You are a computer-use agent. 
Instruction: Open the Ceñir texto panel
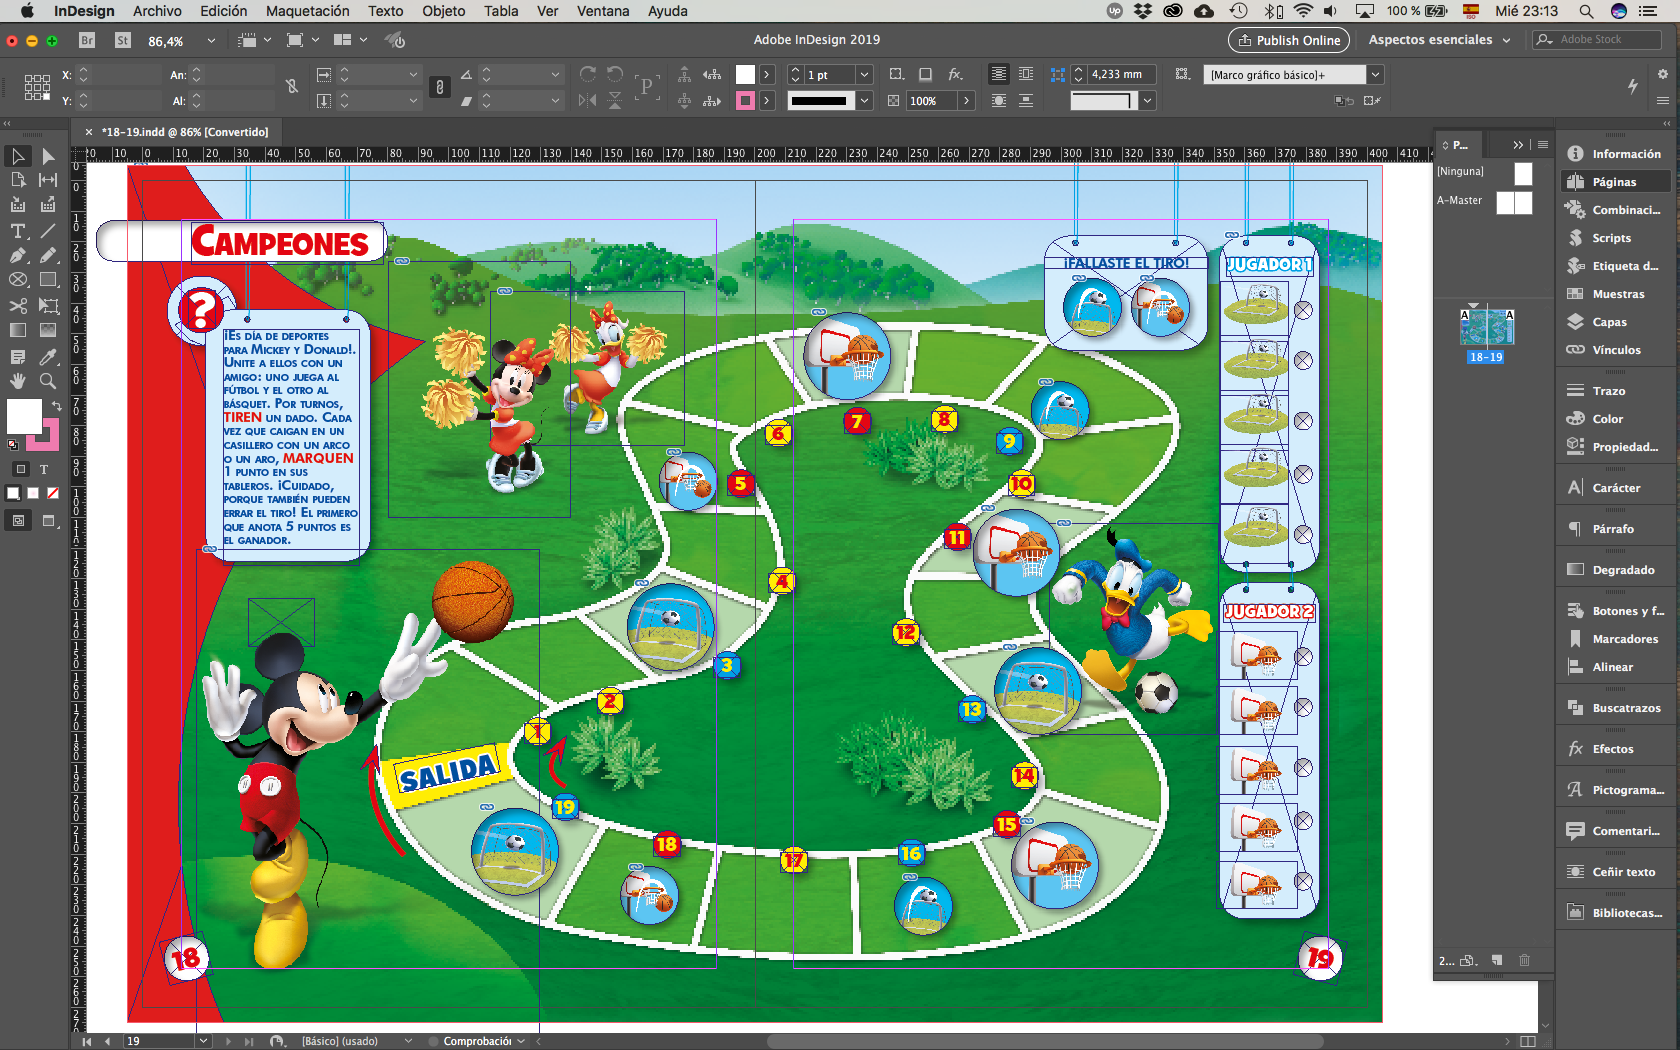click(x=1615, y=872)
